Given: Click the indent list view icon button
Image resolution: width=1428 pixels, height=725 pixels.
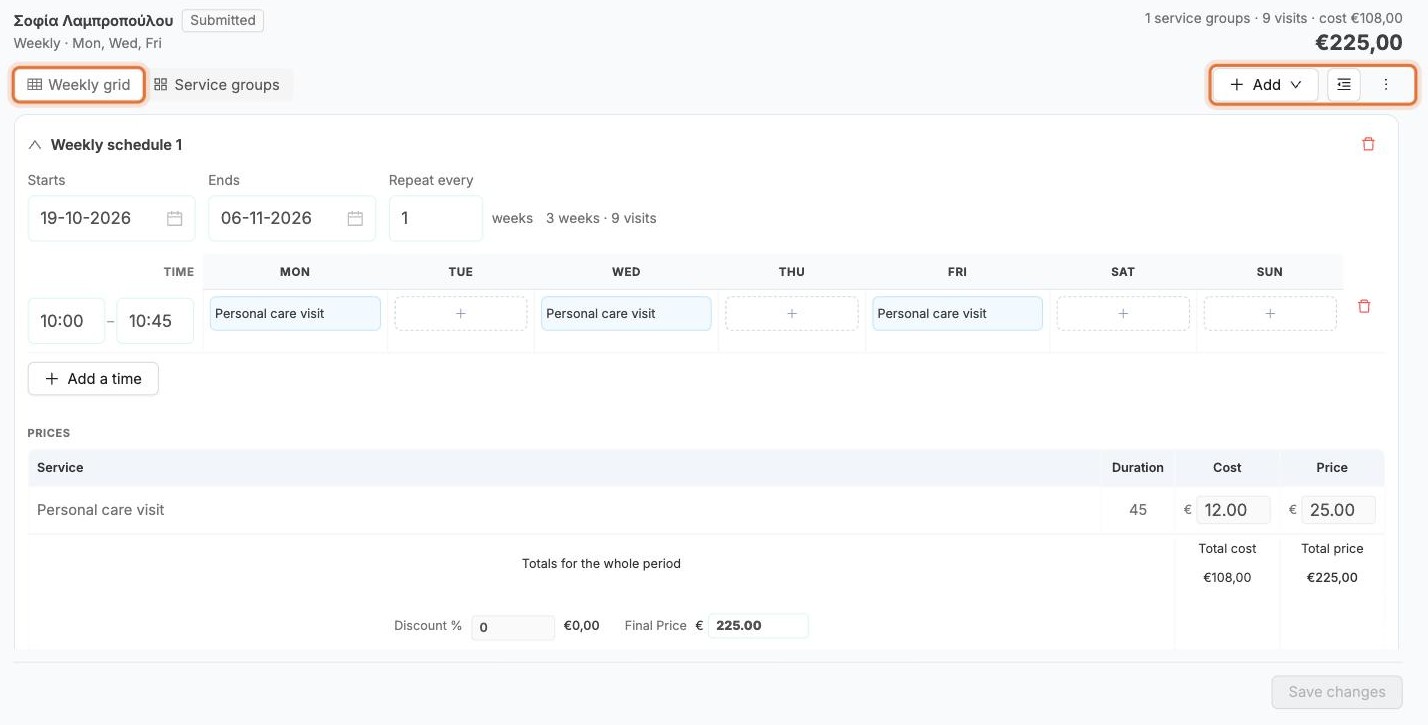Looking at the screenshot, I should click(1344, 85).
